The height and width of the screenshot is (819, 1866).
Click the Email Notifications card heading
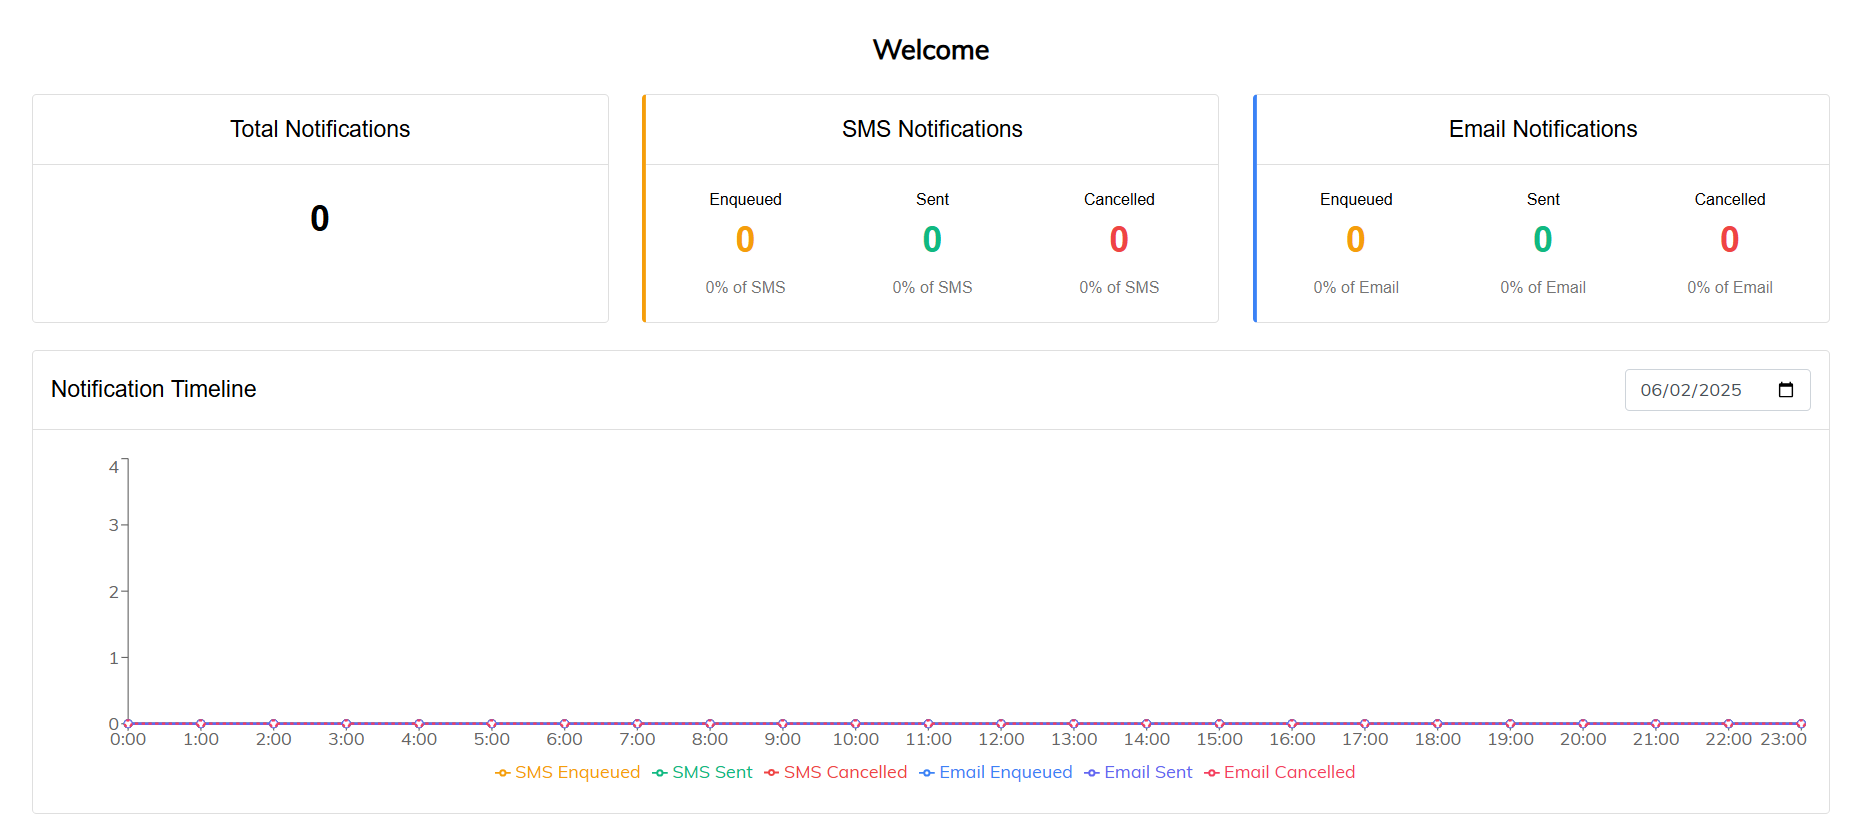point(1542,129)
